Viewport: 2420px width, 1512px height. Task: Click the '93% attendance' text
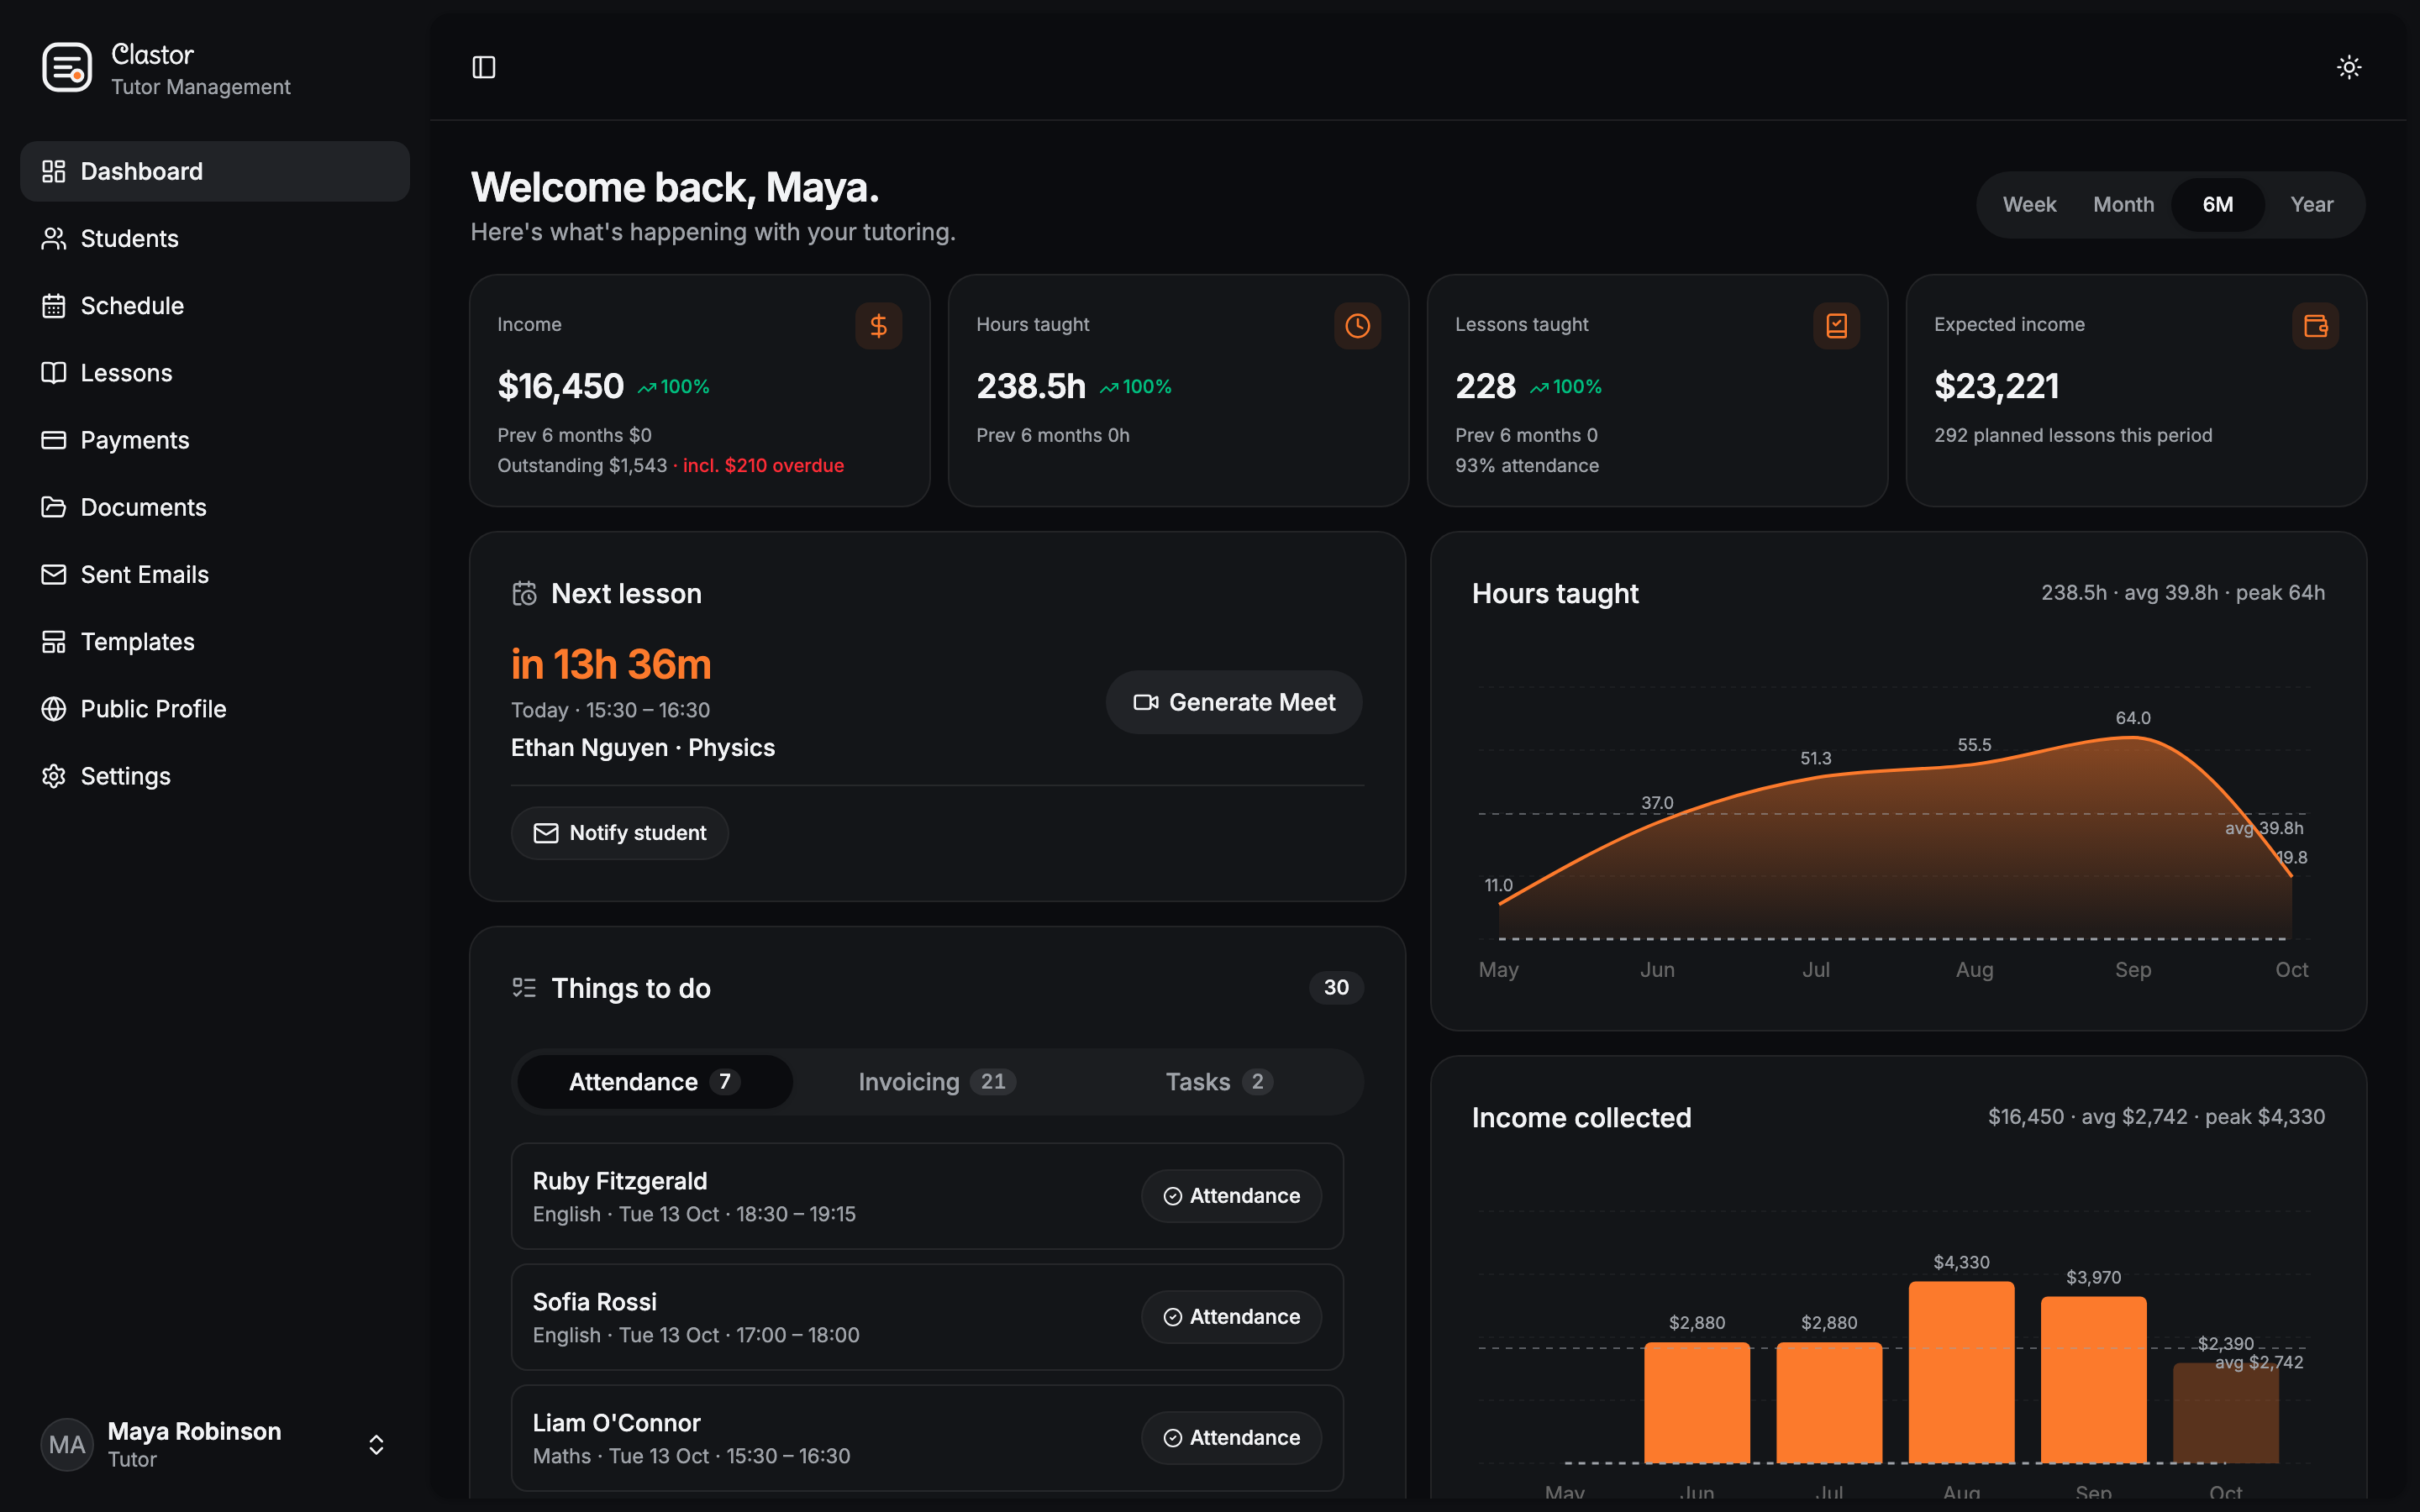[x=1527, y=465]
